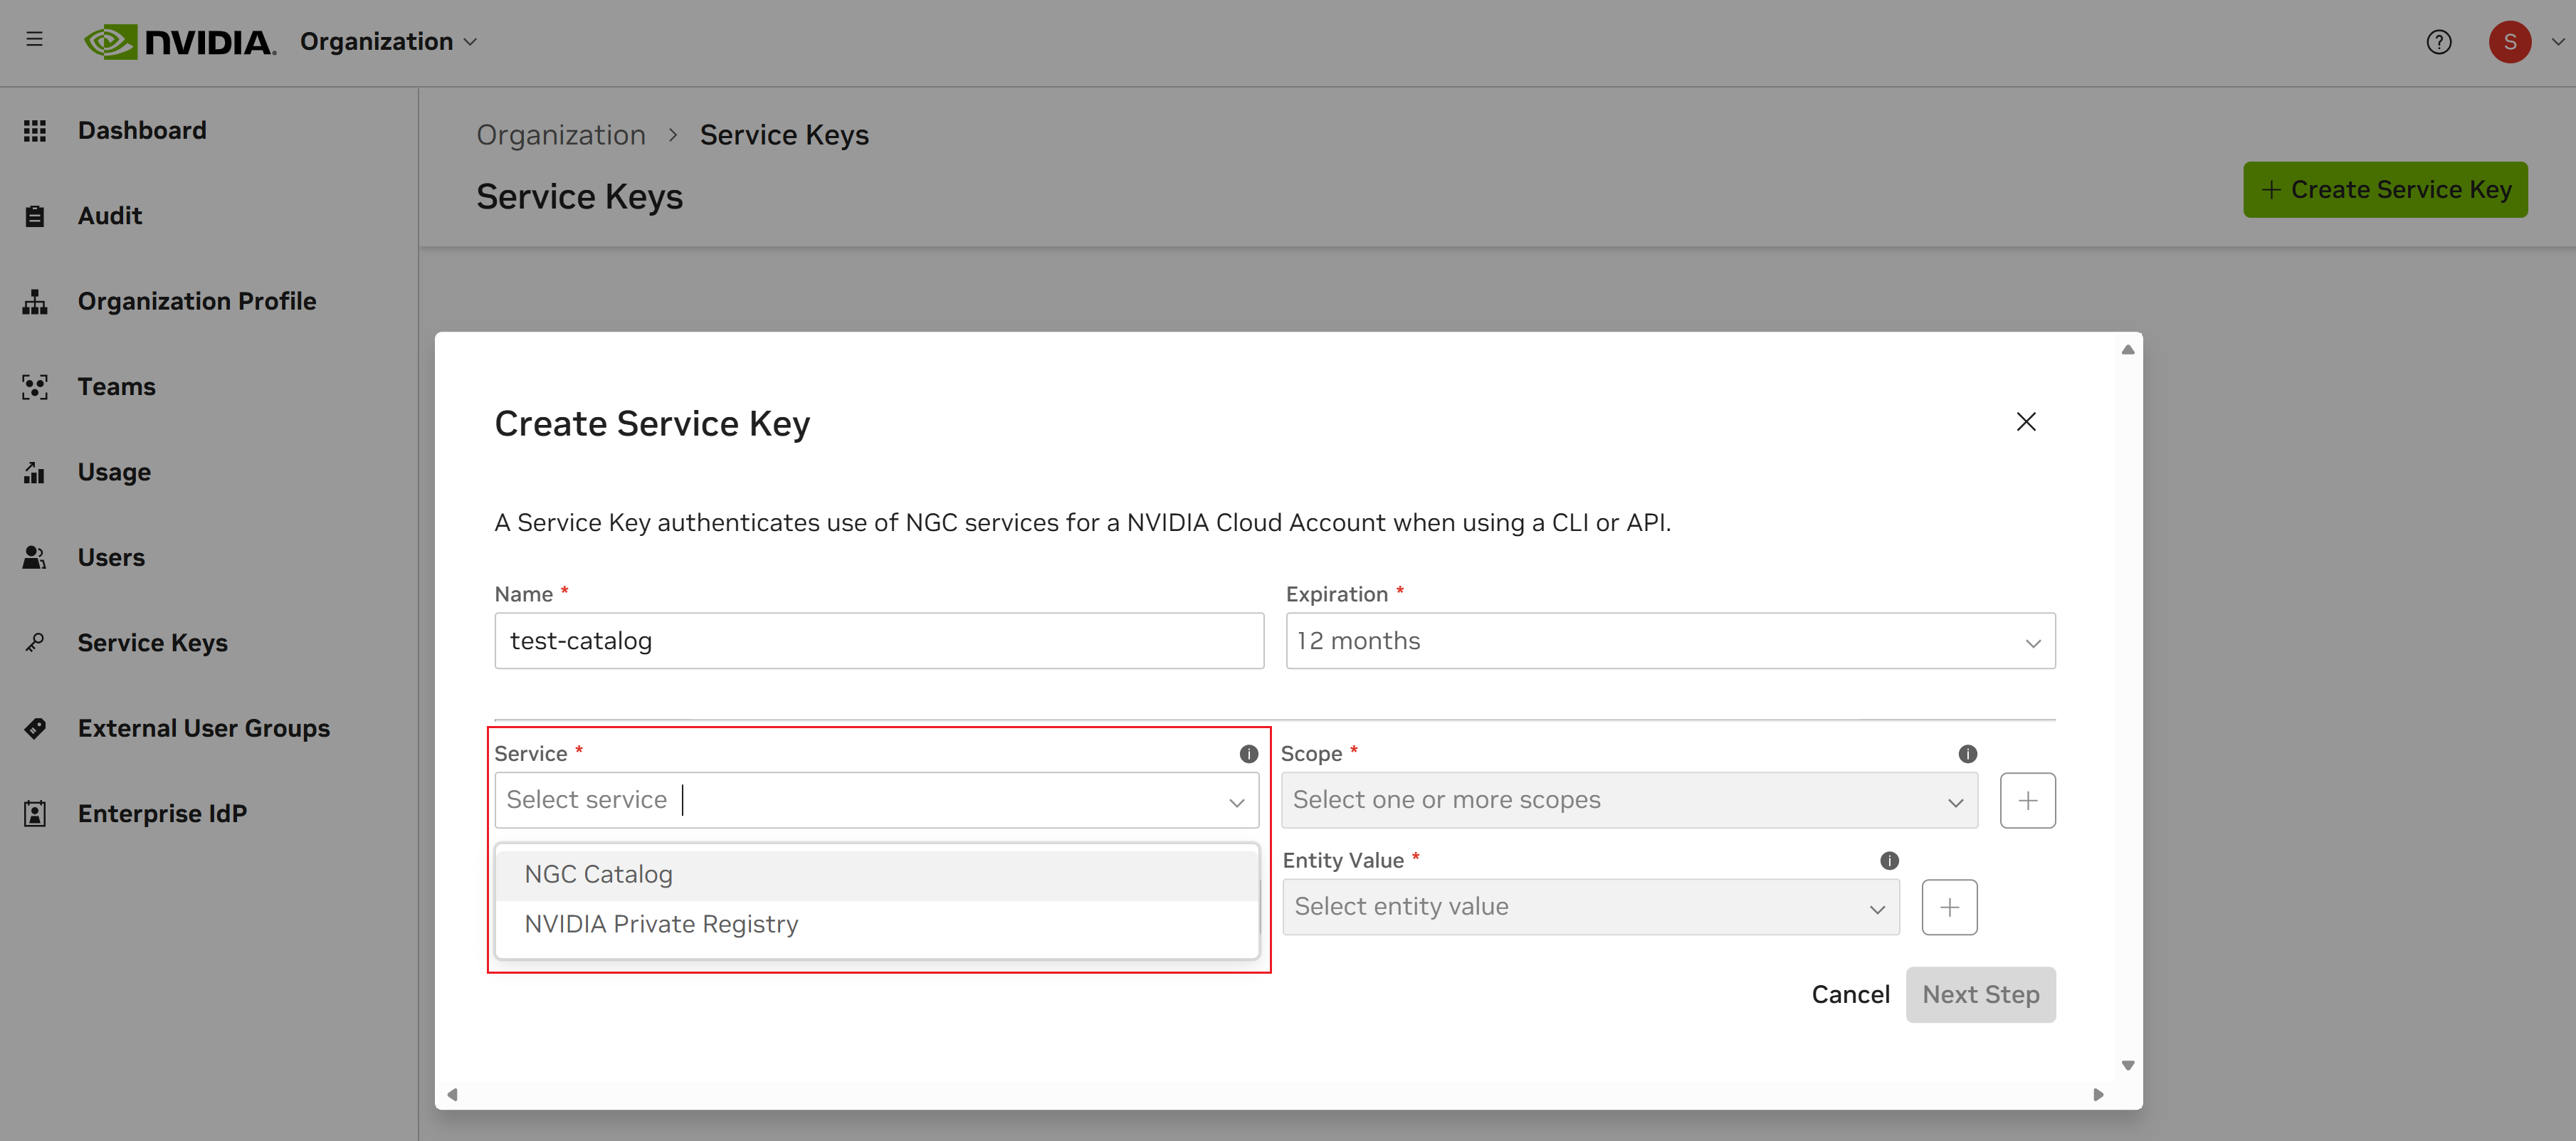Click the help question mark icon
This screenshot has width=2576, height=1141.
coord(2439,42)
